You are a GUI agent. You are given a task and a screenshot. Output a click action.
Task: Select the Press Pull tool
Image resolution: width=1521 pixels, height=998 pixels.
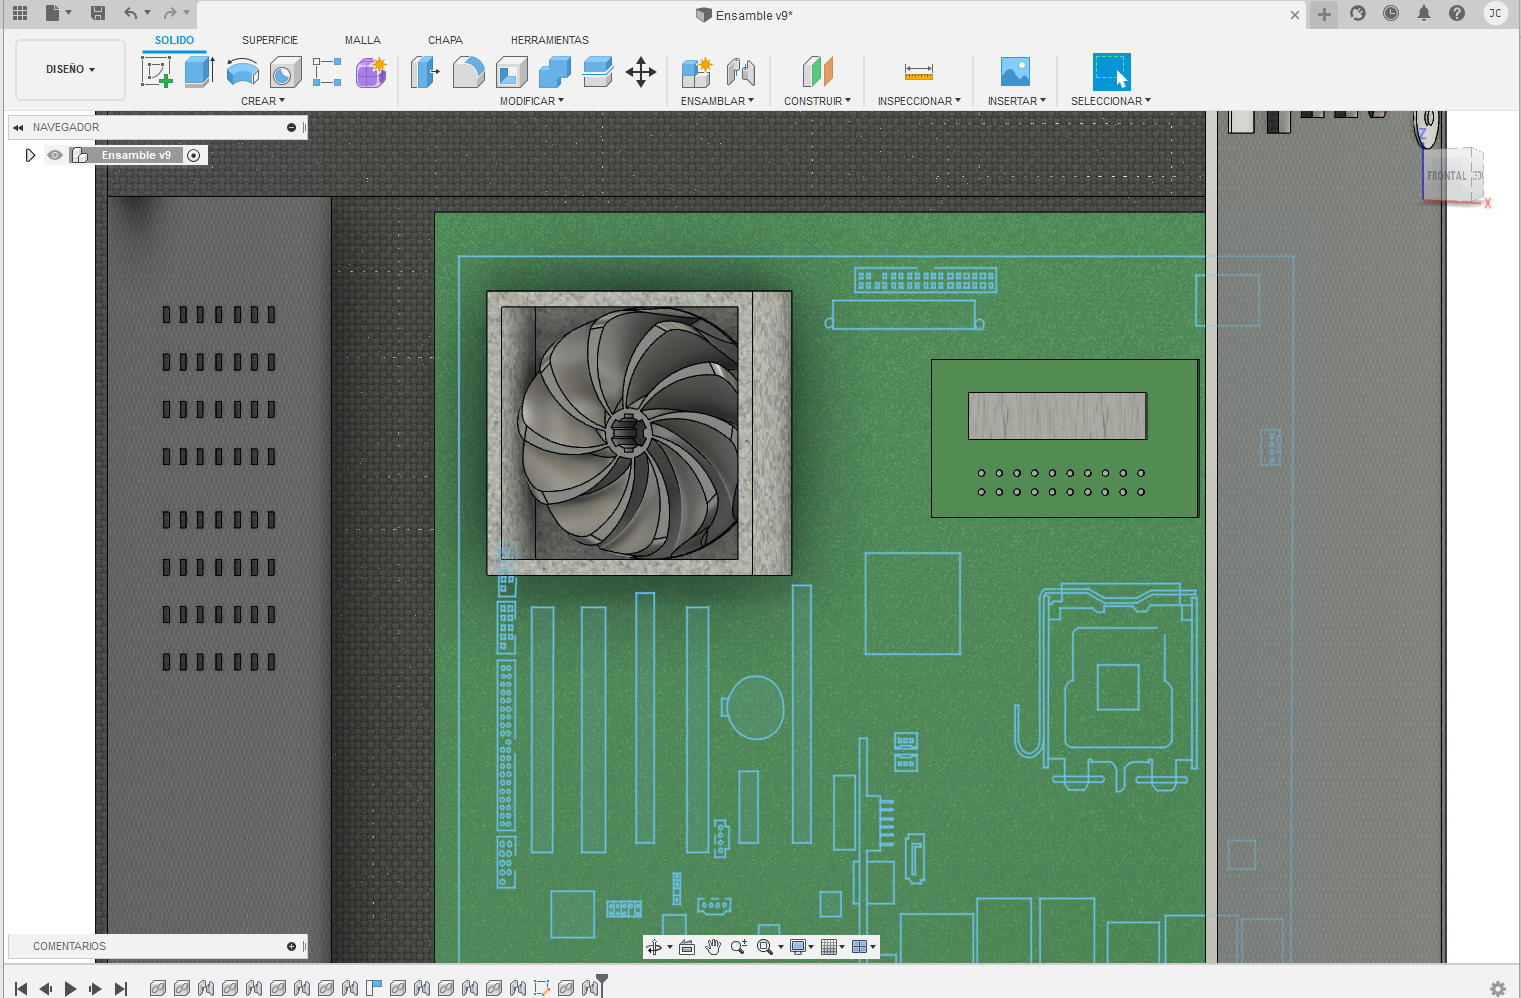425,72
